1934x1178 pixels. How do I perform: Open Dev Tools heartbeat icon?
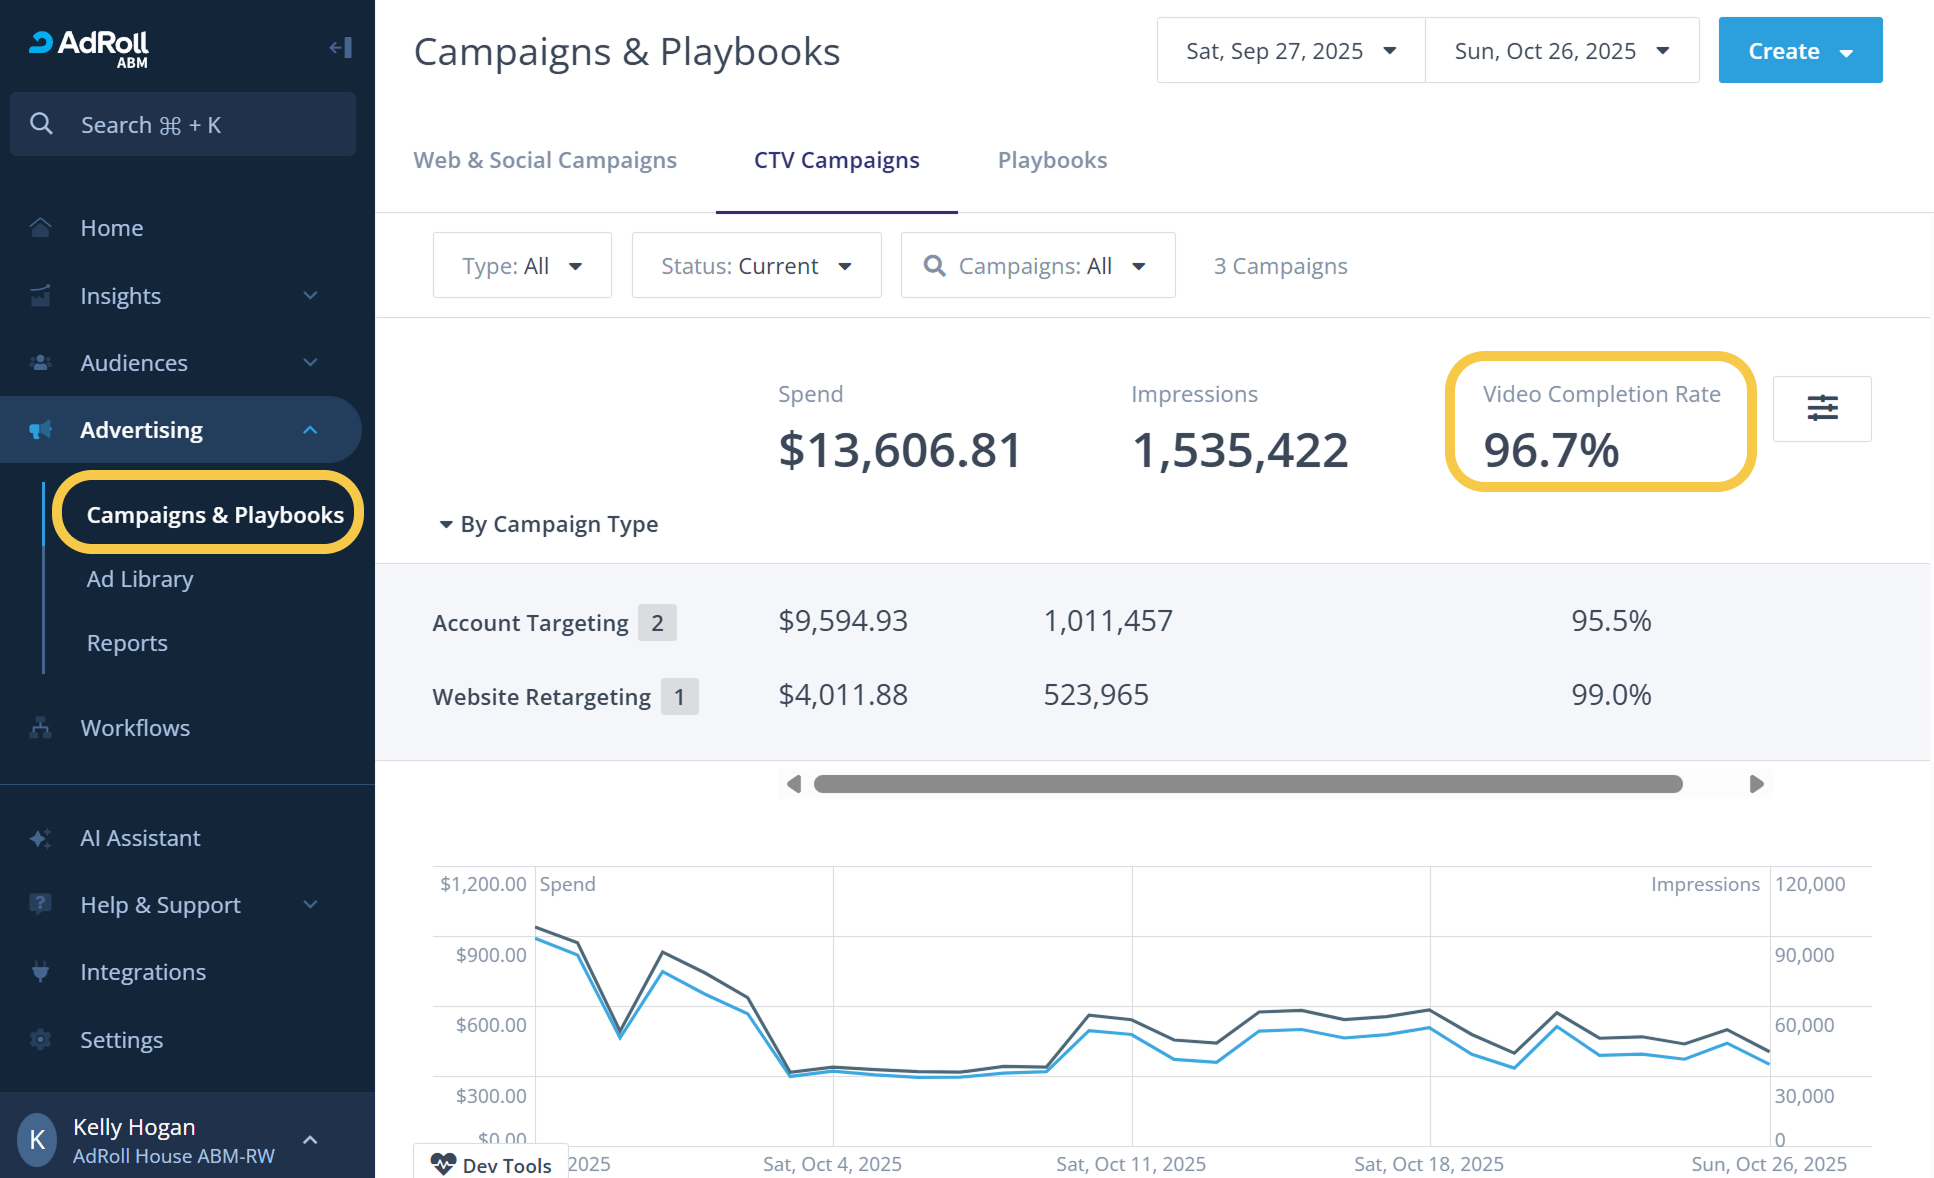point(443,1164)
